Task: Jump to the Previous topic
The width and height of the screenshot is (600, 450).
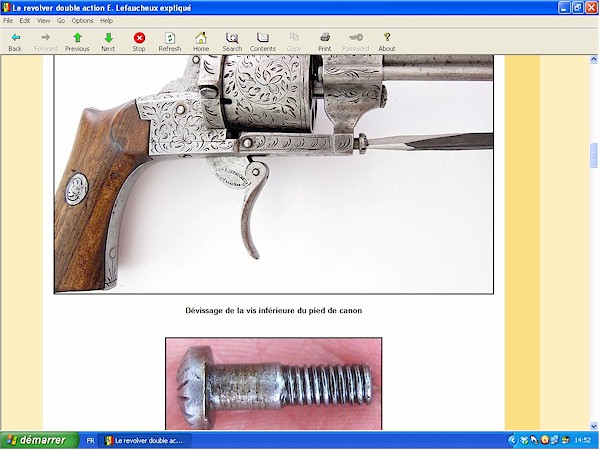Action: click(77, 42)
